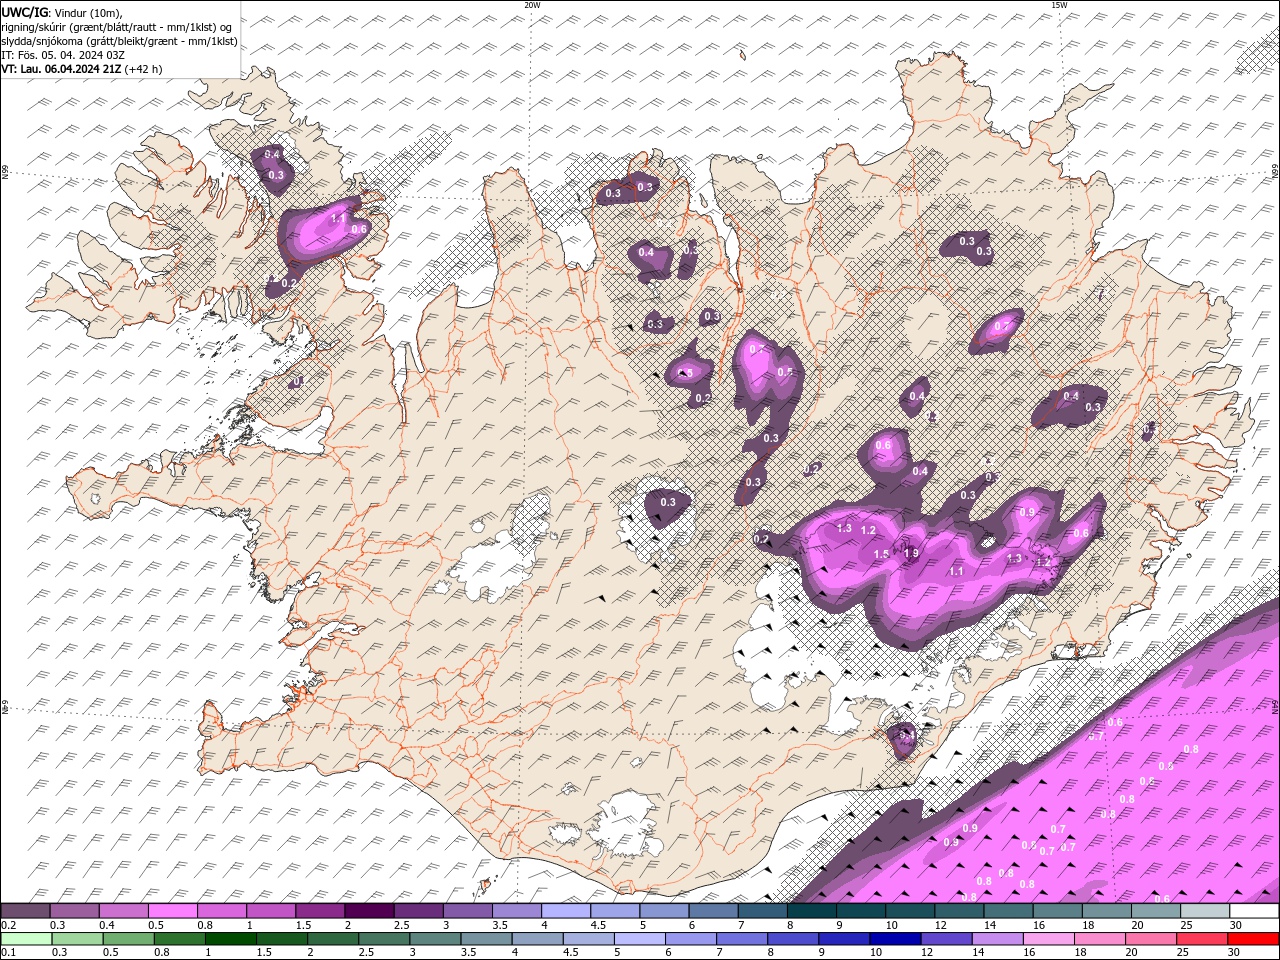Select the crimson swatch between 25 and 30, bottom row
Viewport: 1280px width, 960px height.
pos(1203,939)
